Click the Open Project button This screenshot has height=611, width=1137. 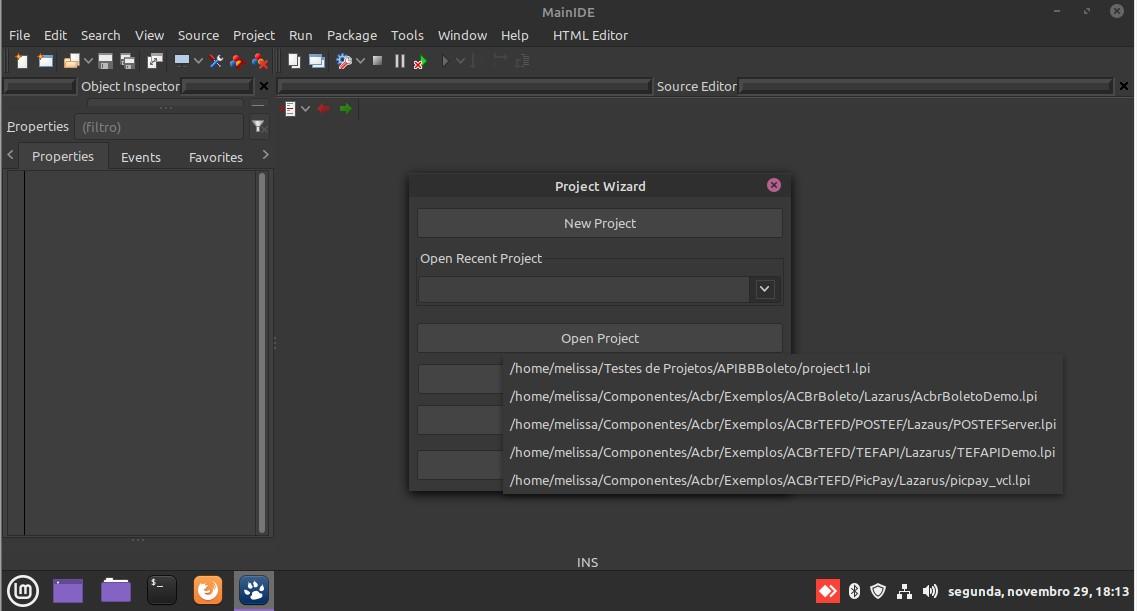(x=600, y=338)
